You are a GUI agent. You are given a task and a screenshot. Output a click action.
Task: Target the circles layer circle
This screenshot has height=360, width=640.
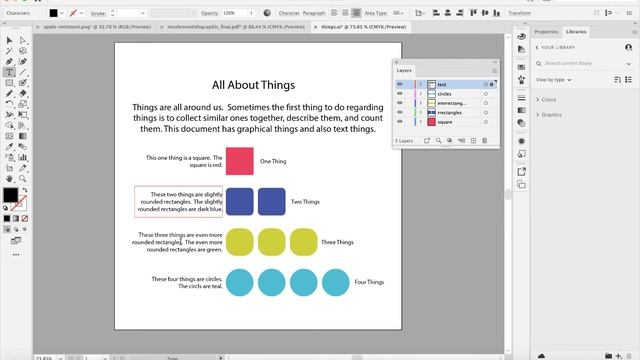[x=486, y=94]
